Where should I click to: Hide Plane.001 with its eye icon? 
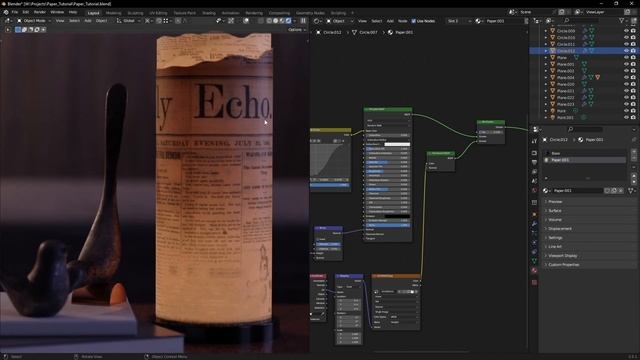pos(626,64)
